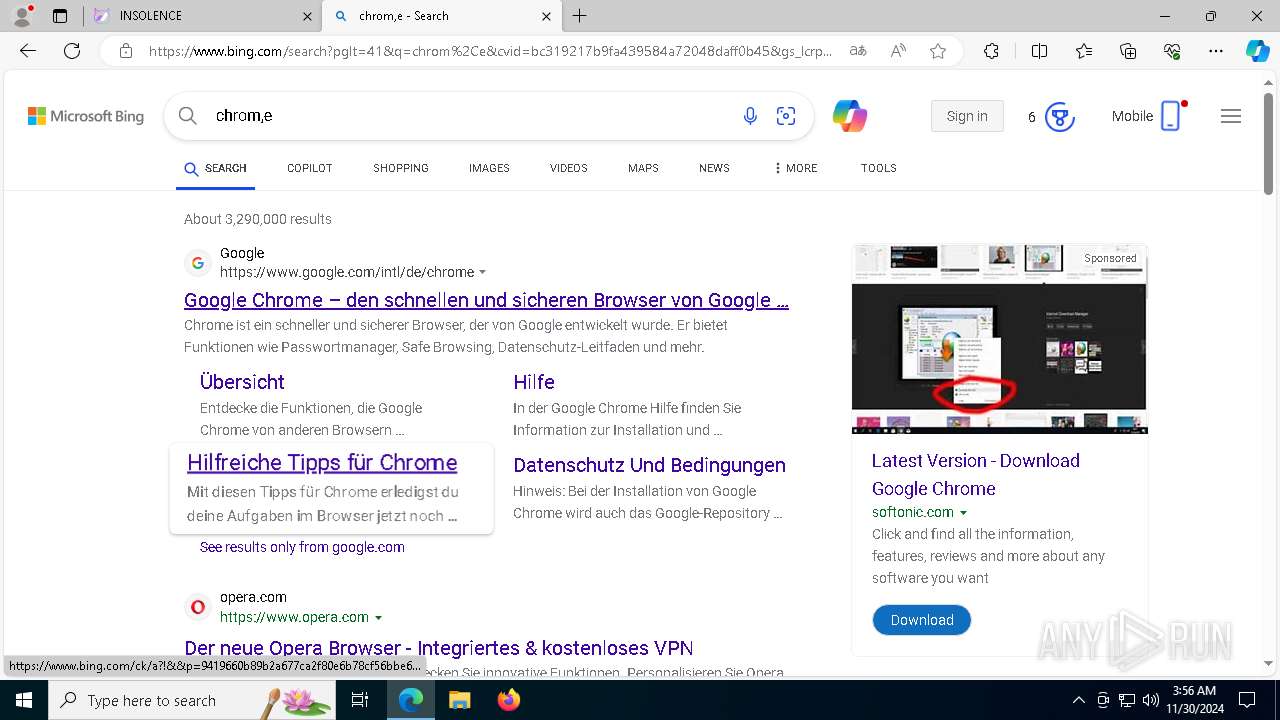This screenshot has height=720, width=1280.
Task: See results only from google.com
Action: point(302,547)
